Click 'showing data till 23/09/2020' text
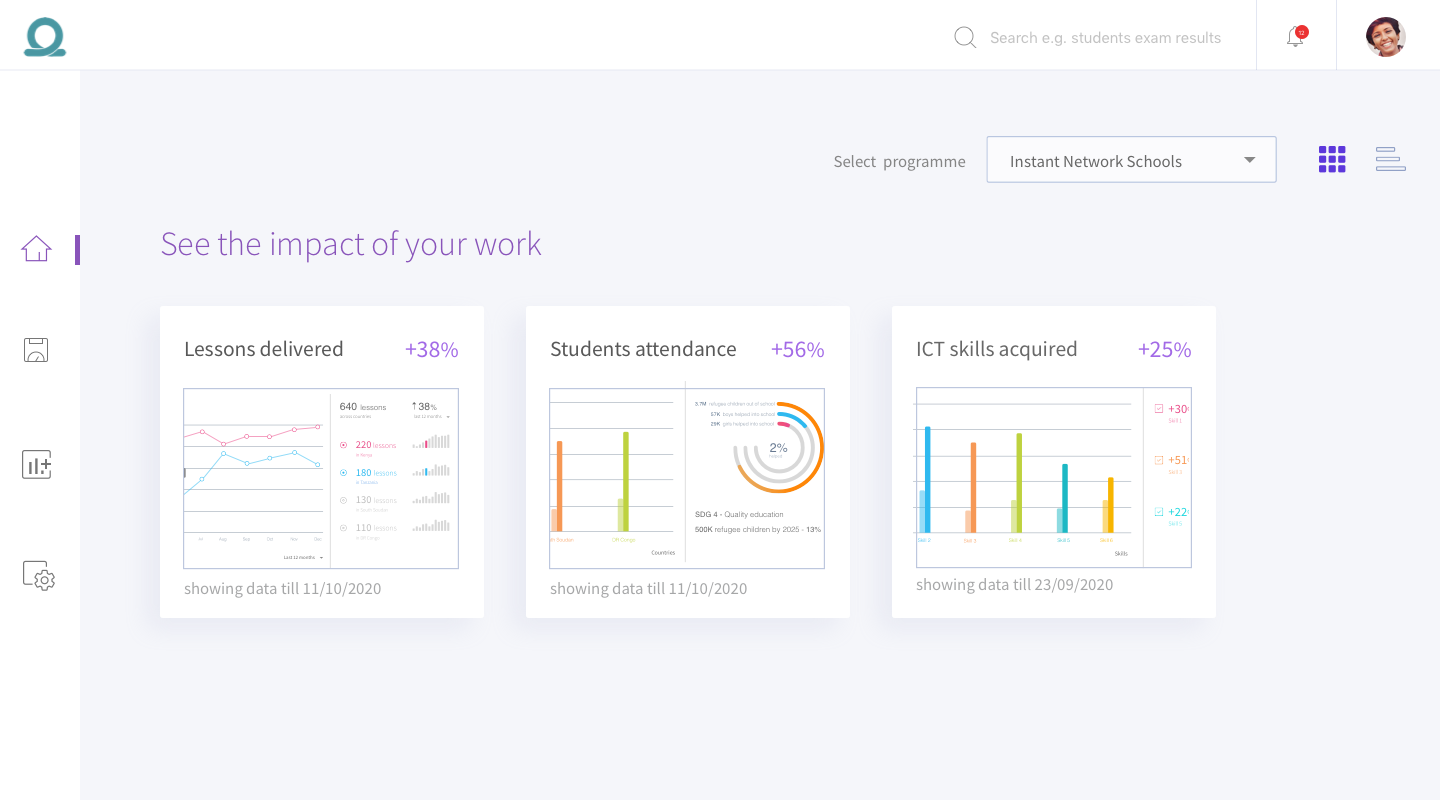Image resolution: width=1440 pixels, height=800 pixels. [1014, 585]
